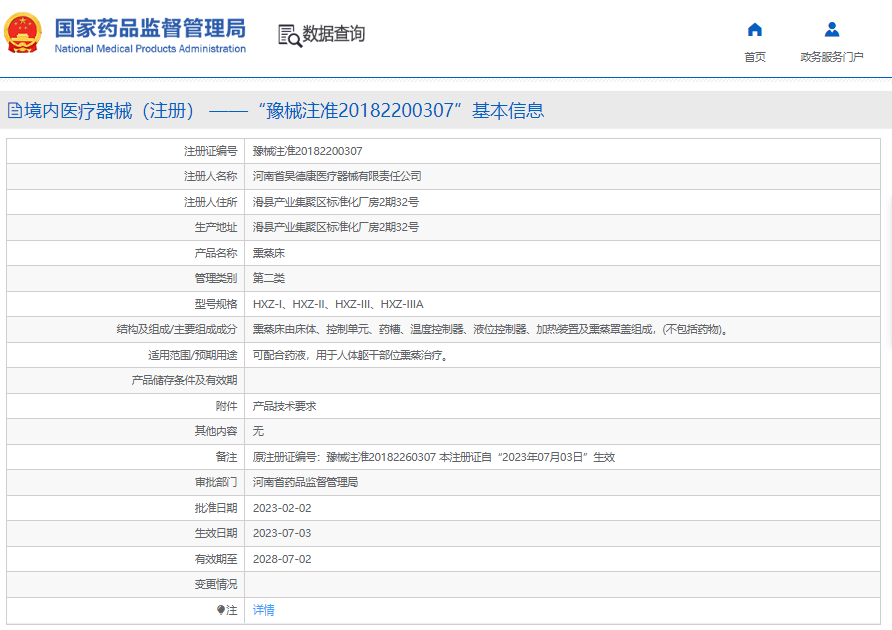Click the document icon beside 境内医疗器械 title

tap(14, 111)
